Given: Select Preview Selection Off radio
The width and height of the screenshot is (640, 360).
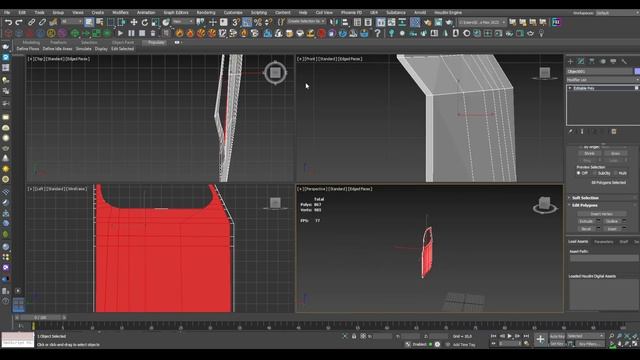Looking at the screenshot, I should 578,173.
